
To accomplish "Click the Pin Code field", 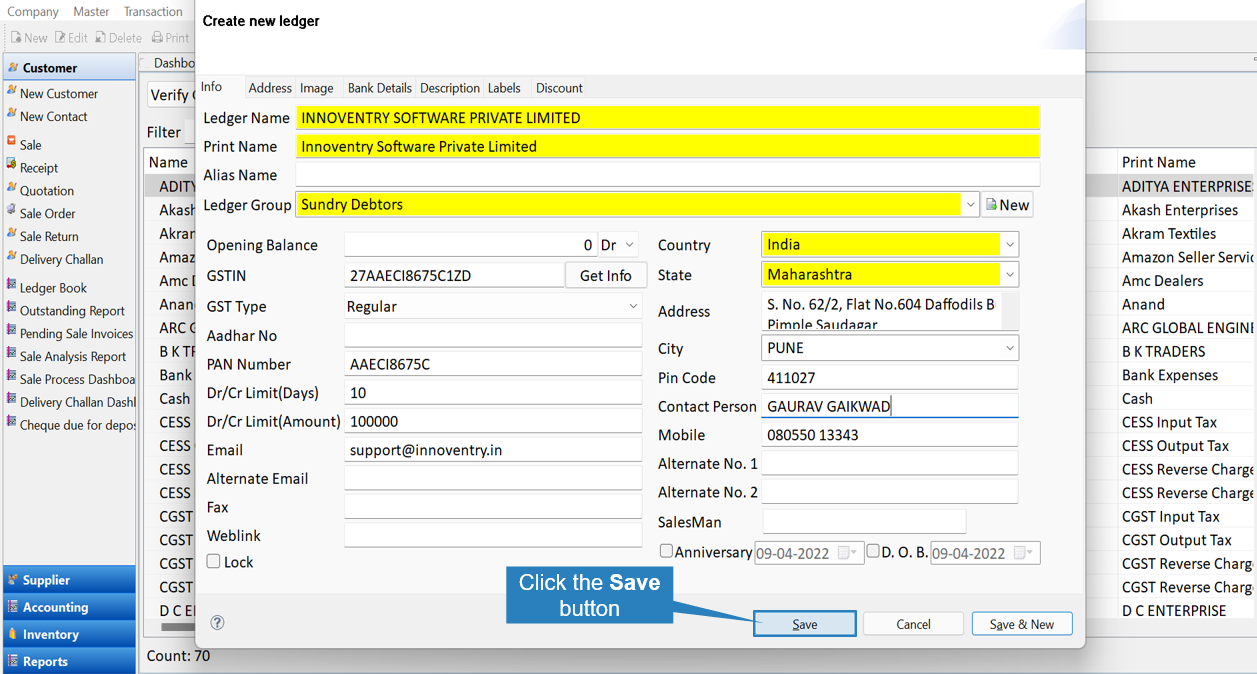I will [x=890, y=378].
